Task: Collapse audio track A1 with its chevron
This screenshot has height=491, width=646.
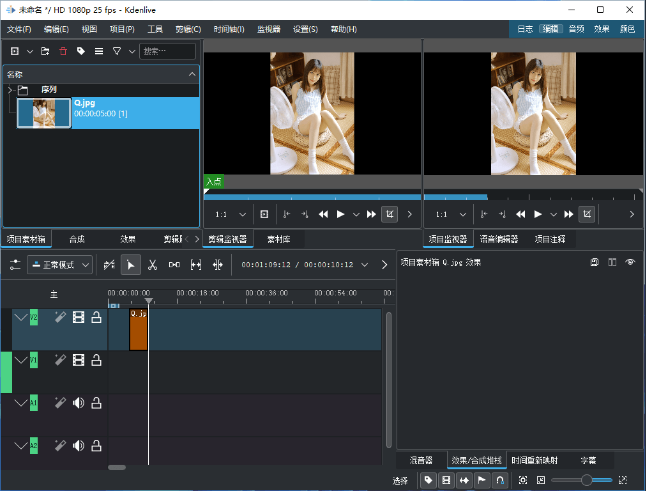Action: click(x=21, y=403)
